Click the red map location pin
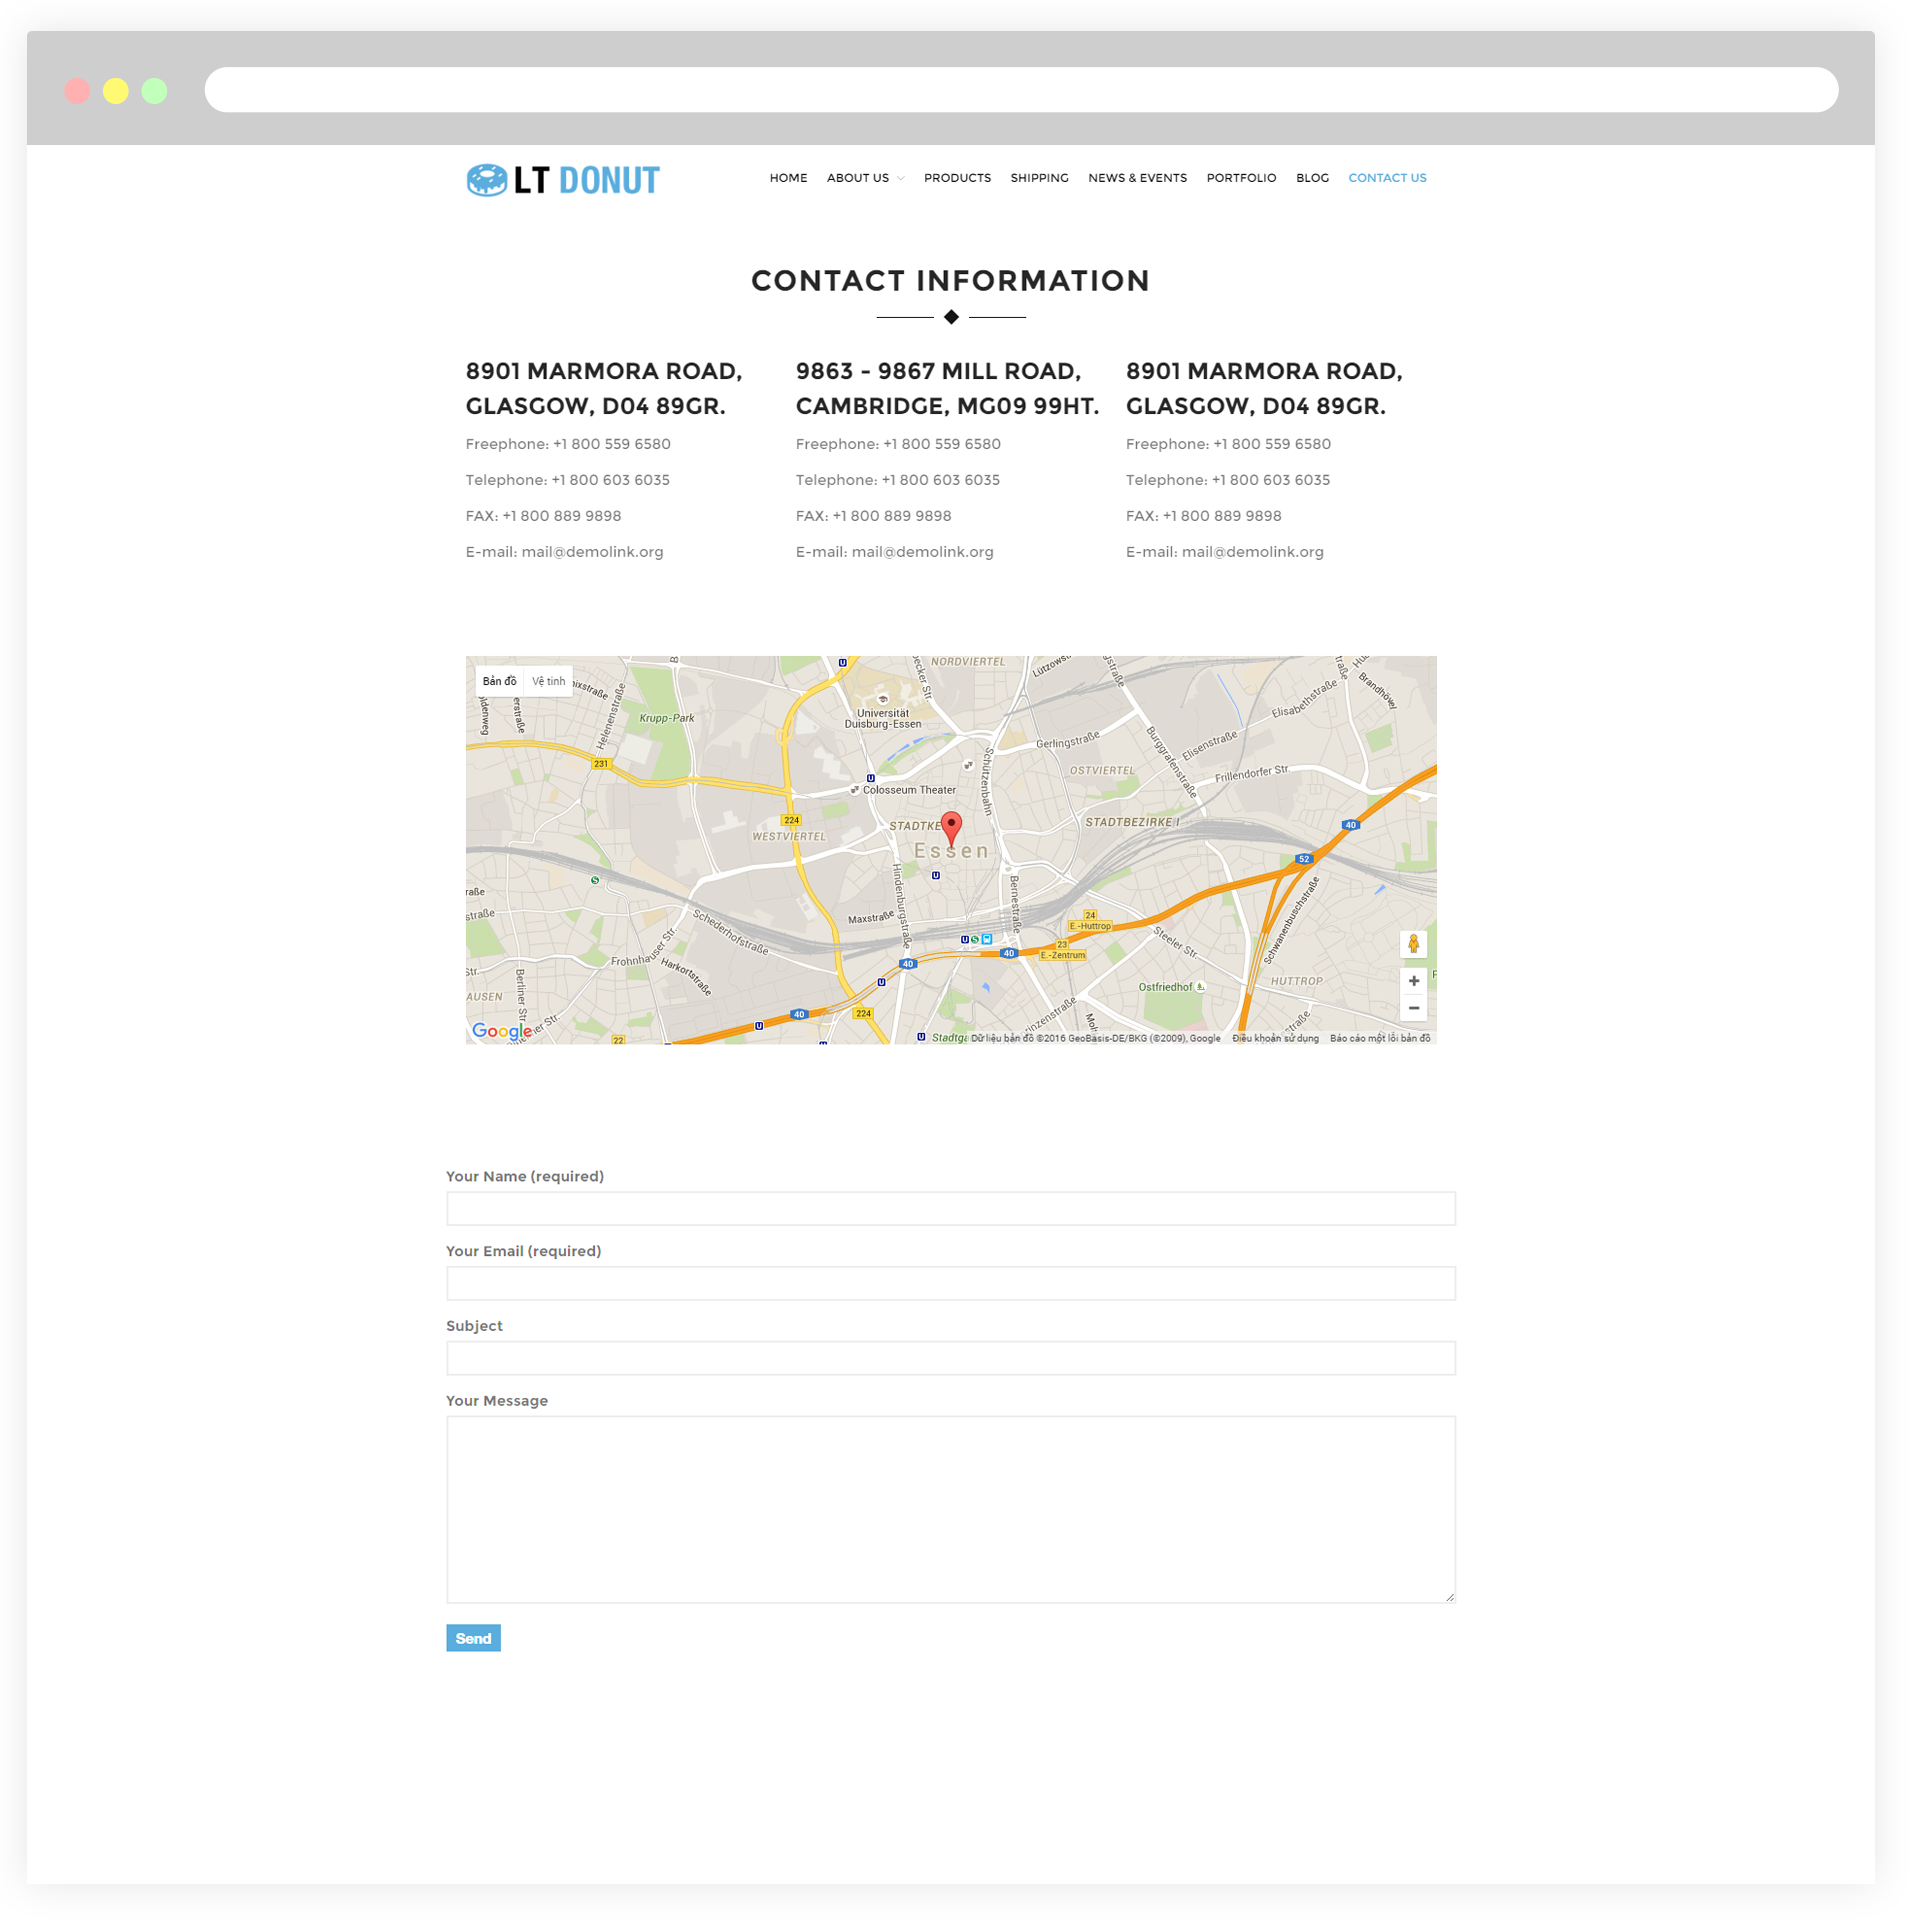Image resolution: width=1911 pixels, height=1921 pixels. tap(951, 829)
